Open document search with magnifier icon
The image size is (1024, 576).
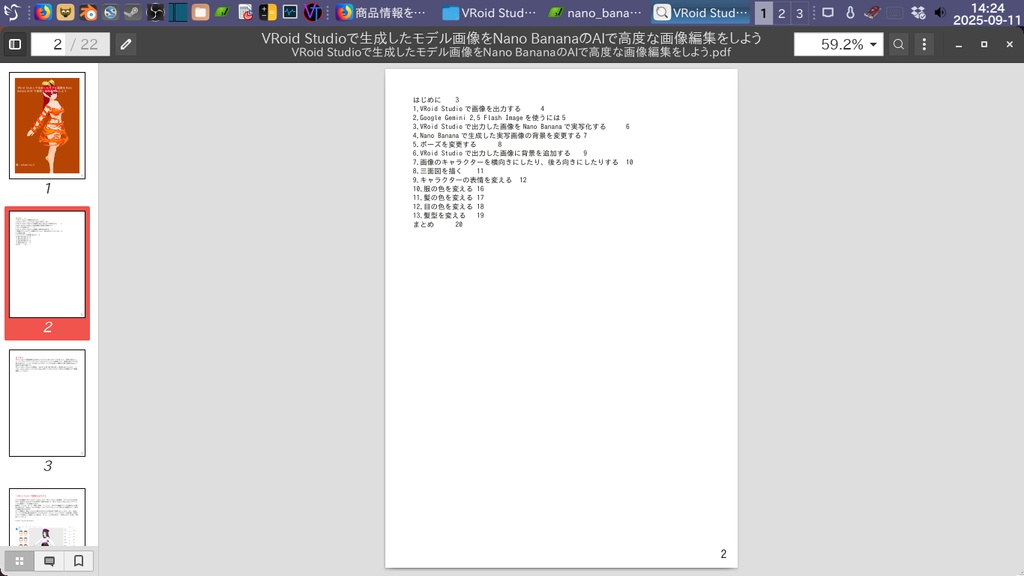[899, 44]
